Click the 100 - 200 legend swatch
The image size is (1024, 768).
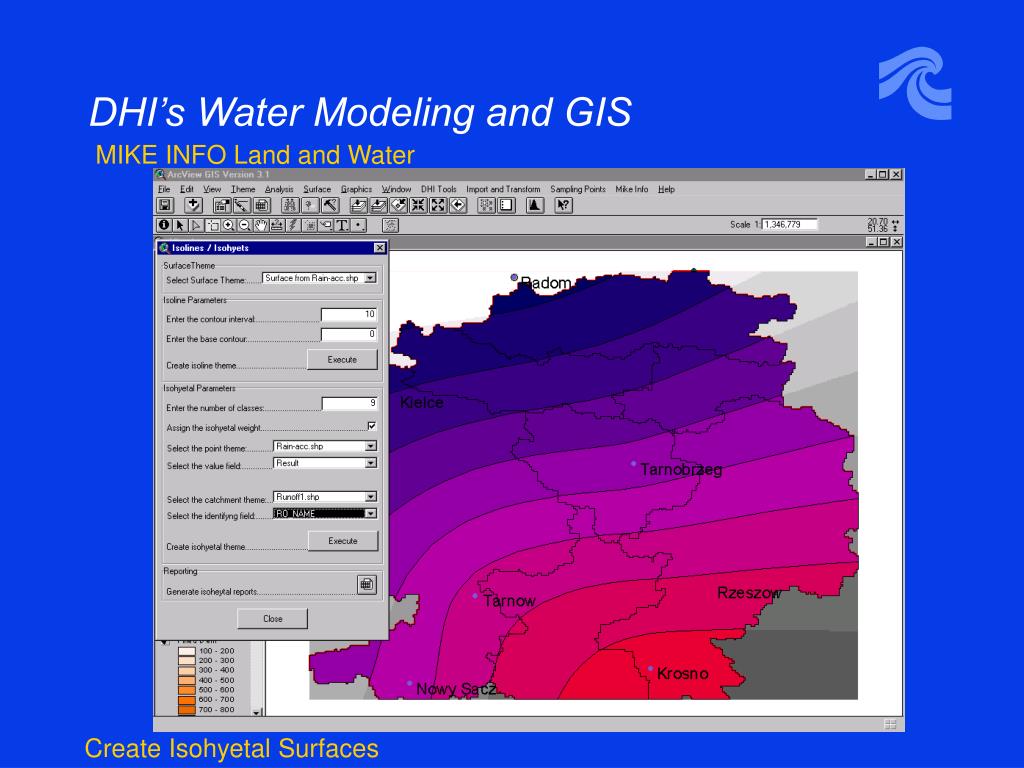coord(187,651)
